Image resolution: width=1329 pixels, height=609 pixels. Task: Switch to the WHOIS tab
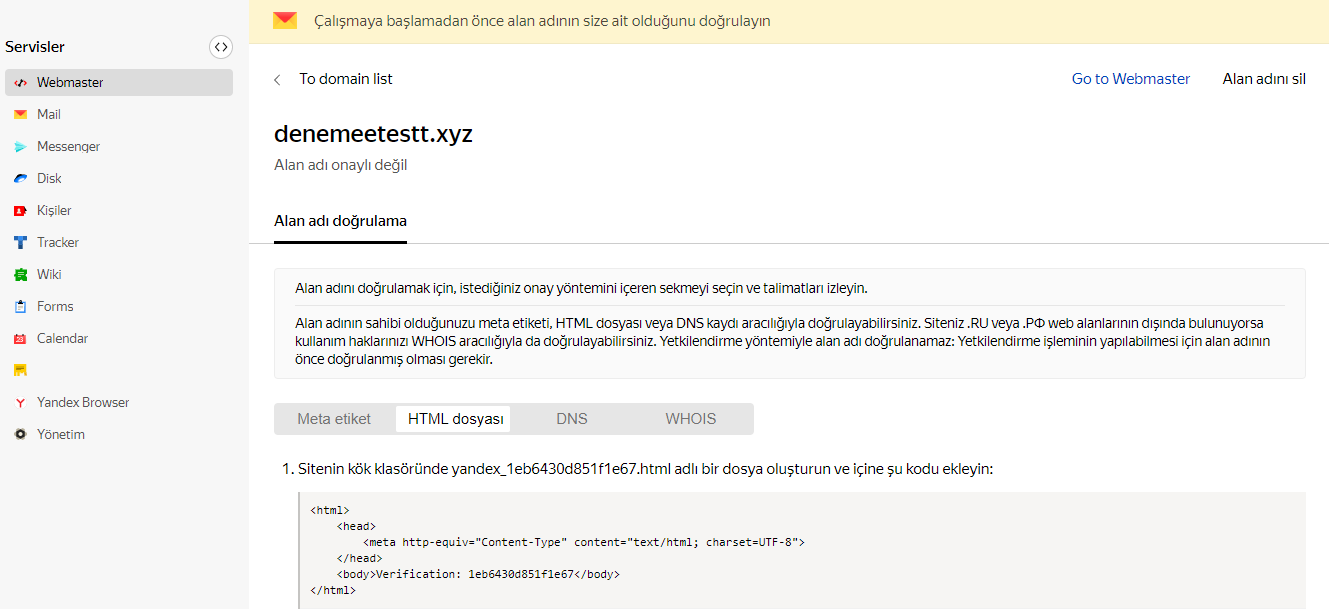(x=691, y=419)
